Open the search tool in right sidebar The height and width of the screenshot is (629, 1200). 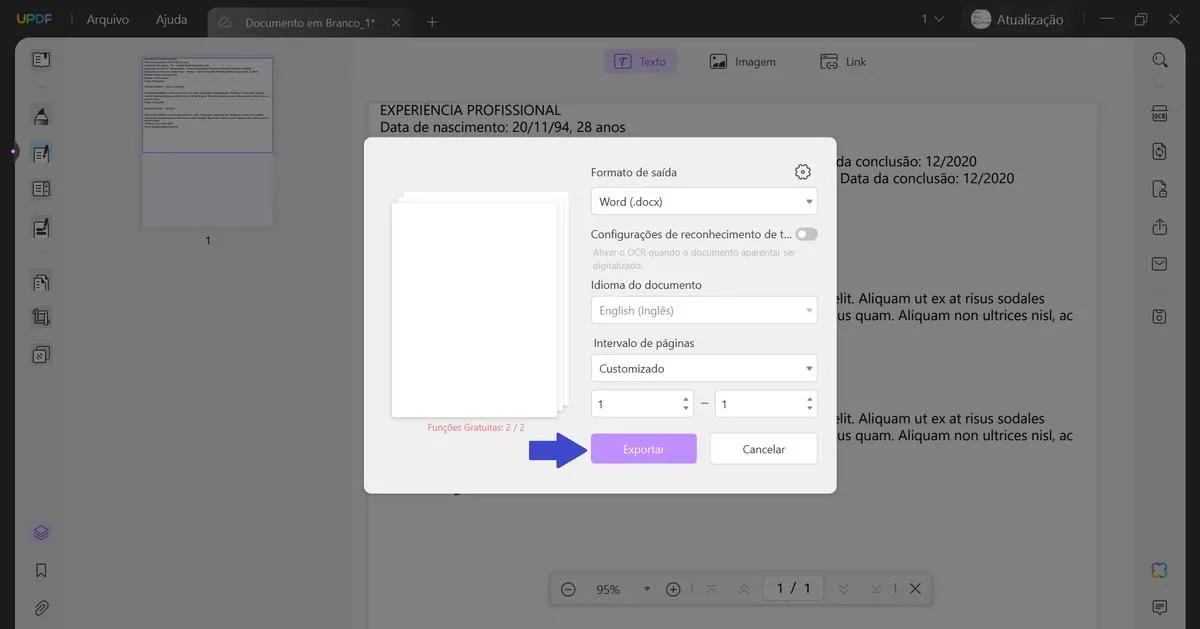(1159, 59)
